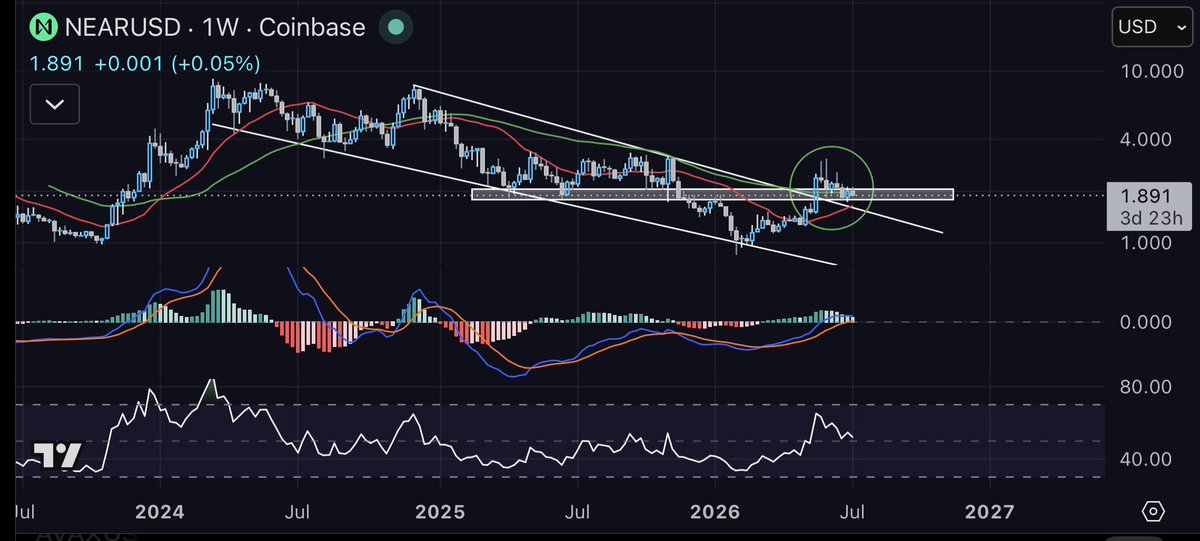Click the 2024 time axis label
The height and width of the screenshot is (541, 1200).
[x=159, y=512]
